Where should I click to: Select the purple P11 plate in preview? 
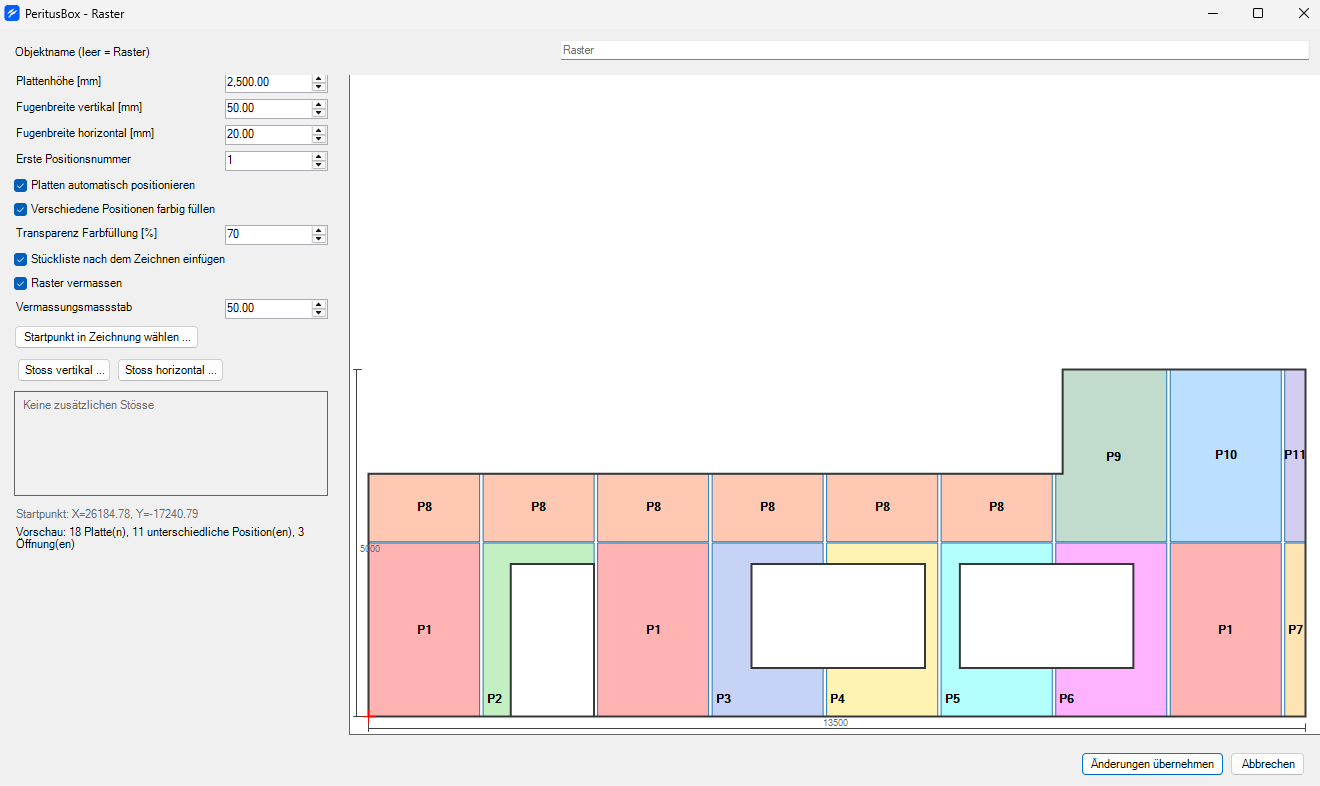coord(1295,455)
